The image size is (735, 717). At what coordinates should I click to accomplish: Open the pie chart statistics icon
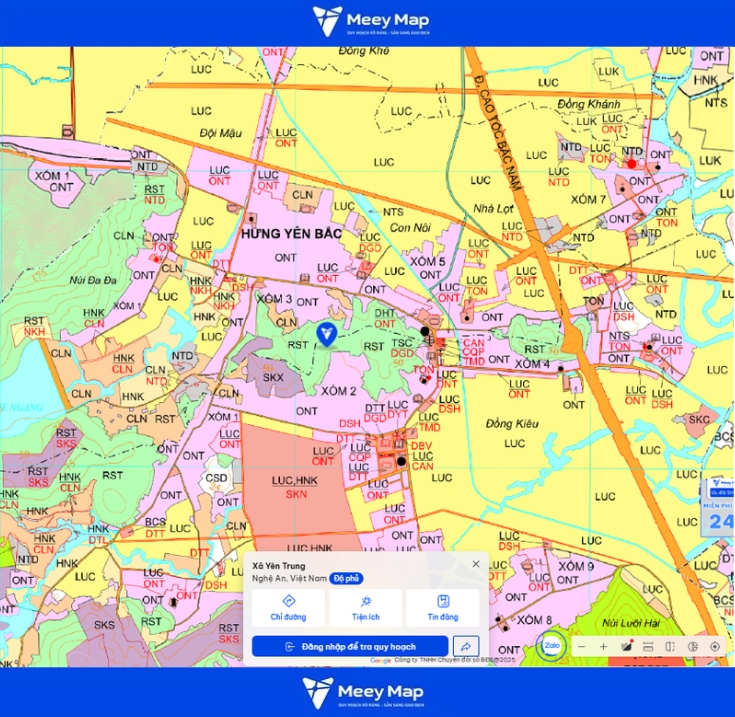[x=692, y=647]
